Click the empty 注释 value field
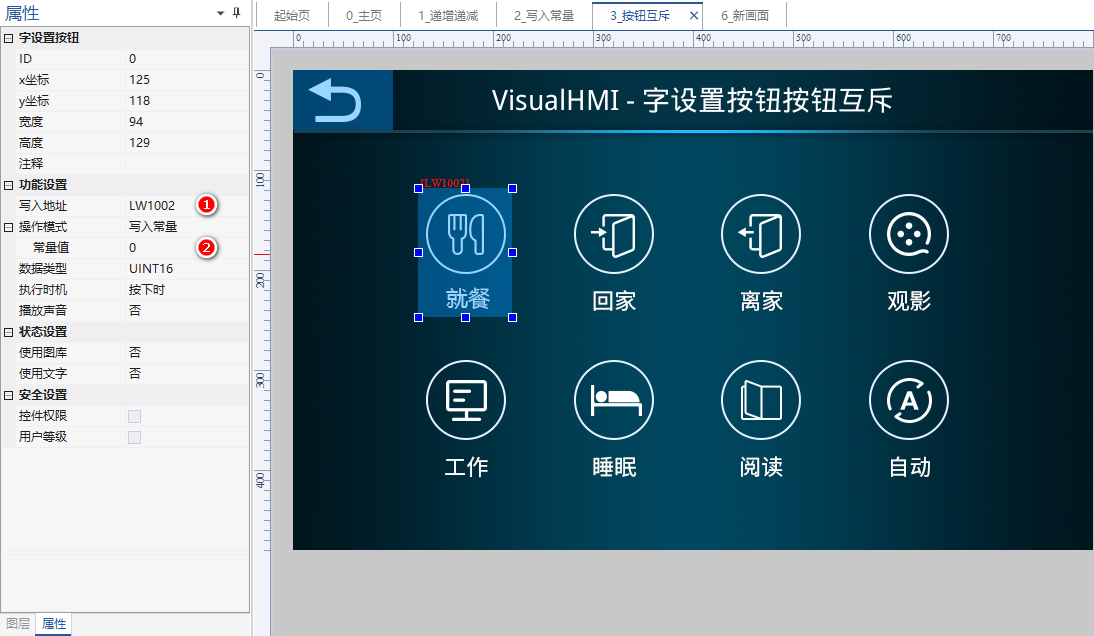This screenshot has height=636, width=1094. 187,163
